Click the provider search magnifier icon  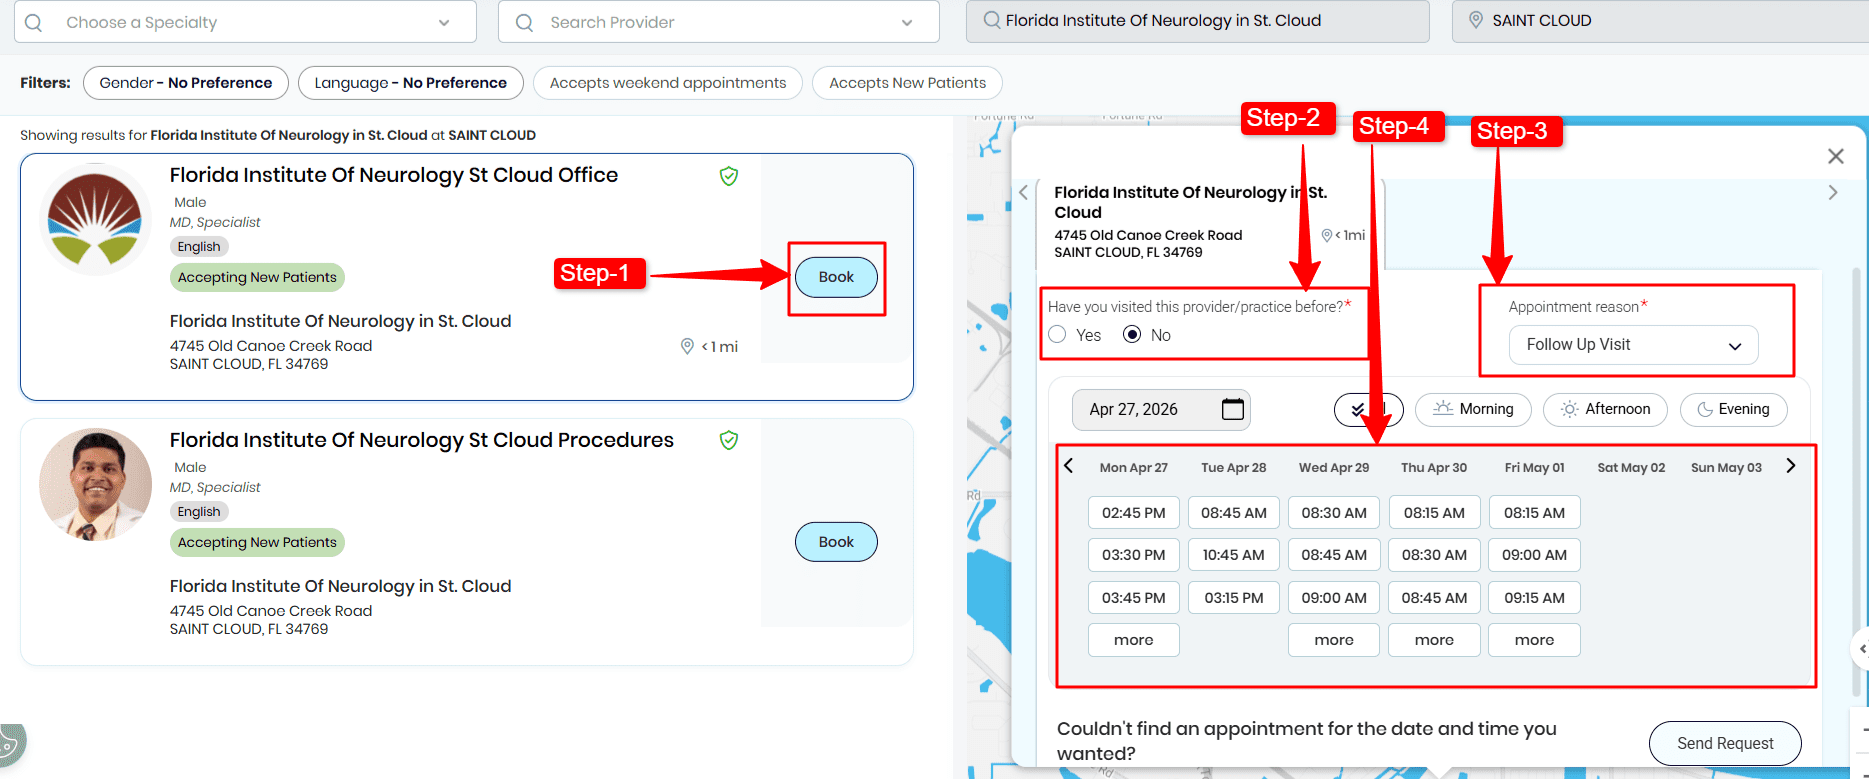524,22
